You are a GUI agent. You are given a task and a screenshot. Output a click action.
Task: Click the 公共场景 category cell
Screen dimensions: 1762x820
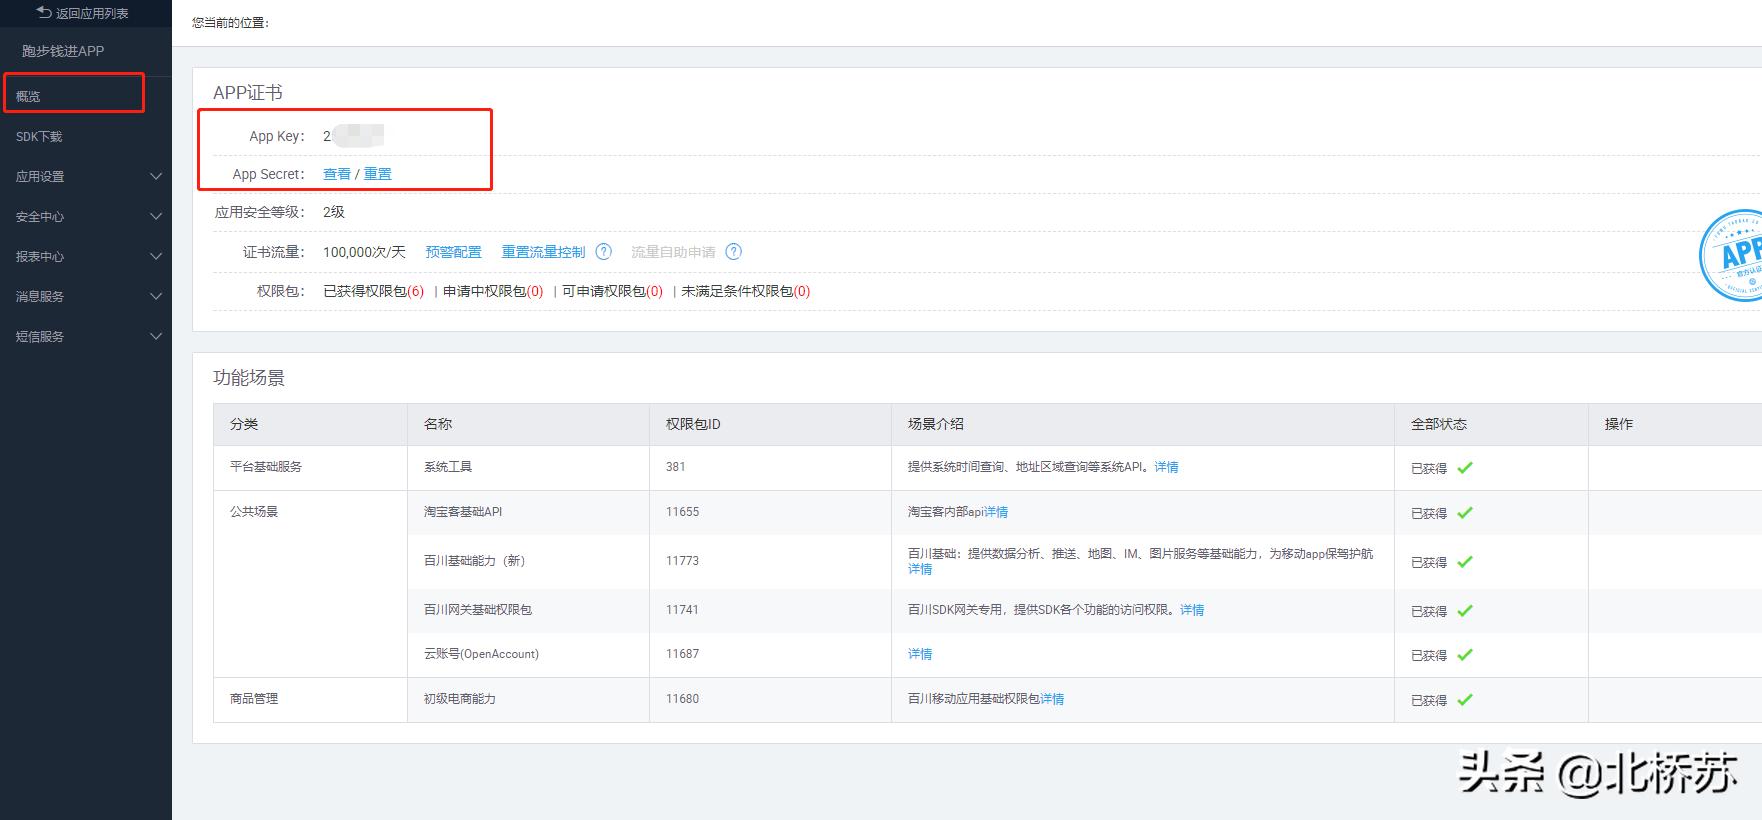coord(254,512)
